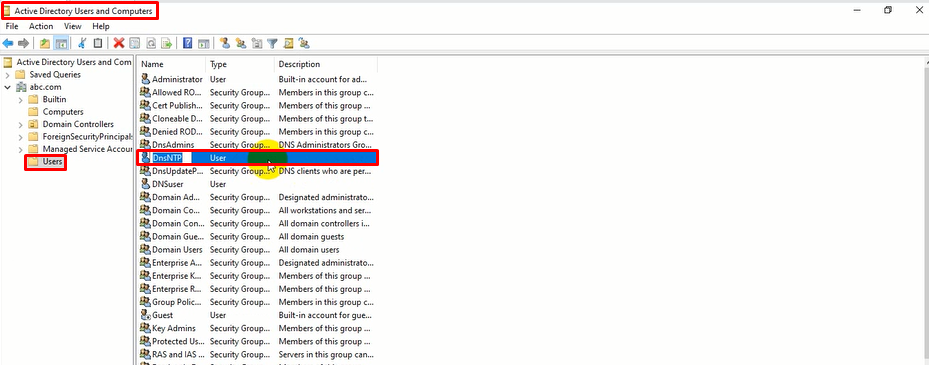929x365 pixels.
Task: Create a new group via toolbar icon
Action: 241,43
